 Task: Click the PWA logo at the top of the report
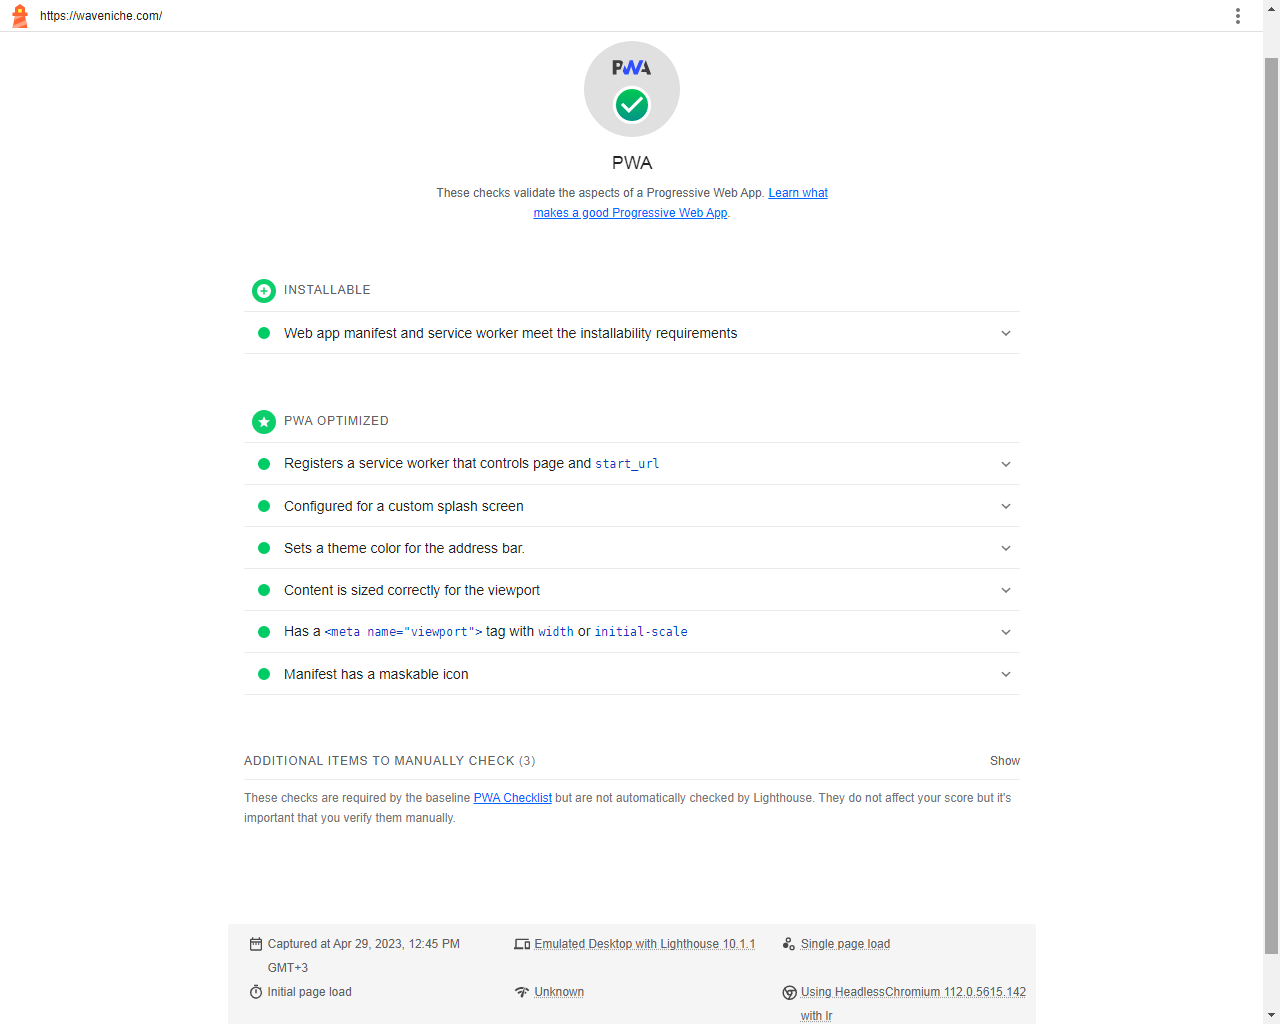click(x=631, y=68)
